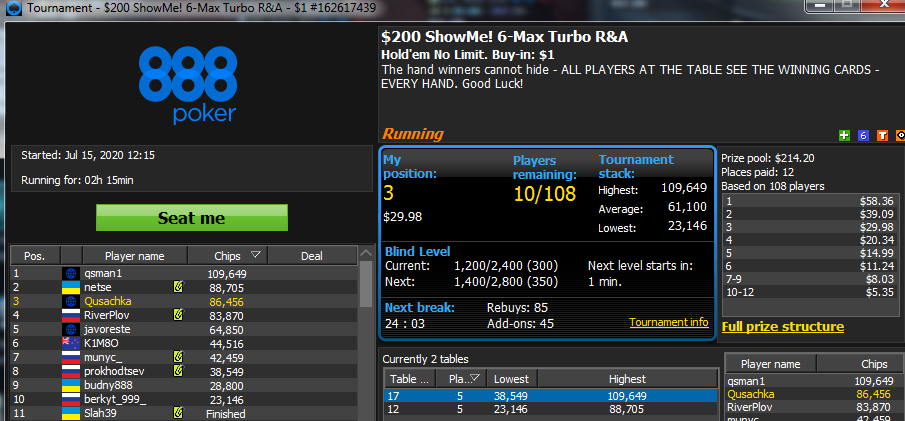Select player netse in standings
This screenshot has height=421, width=905.
click(184, 287)
